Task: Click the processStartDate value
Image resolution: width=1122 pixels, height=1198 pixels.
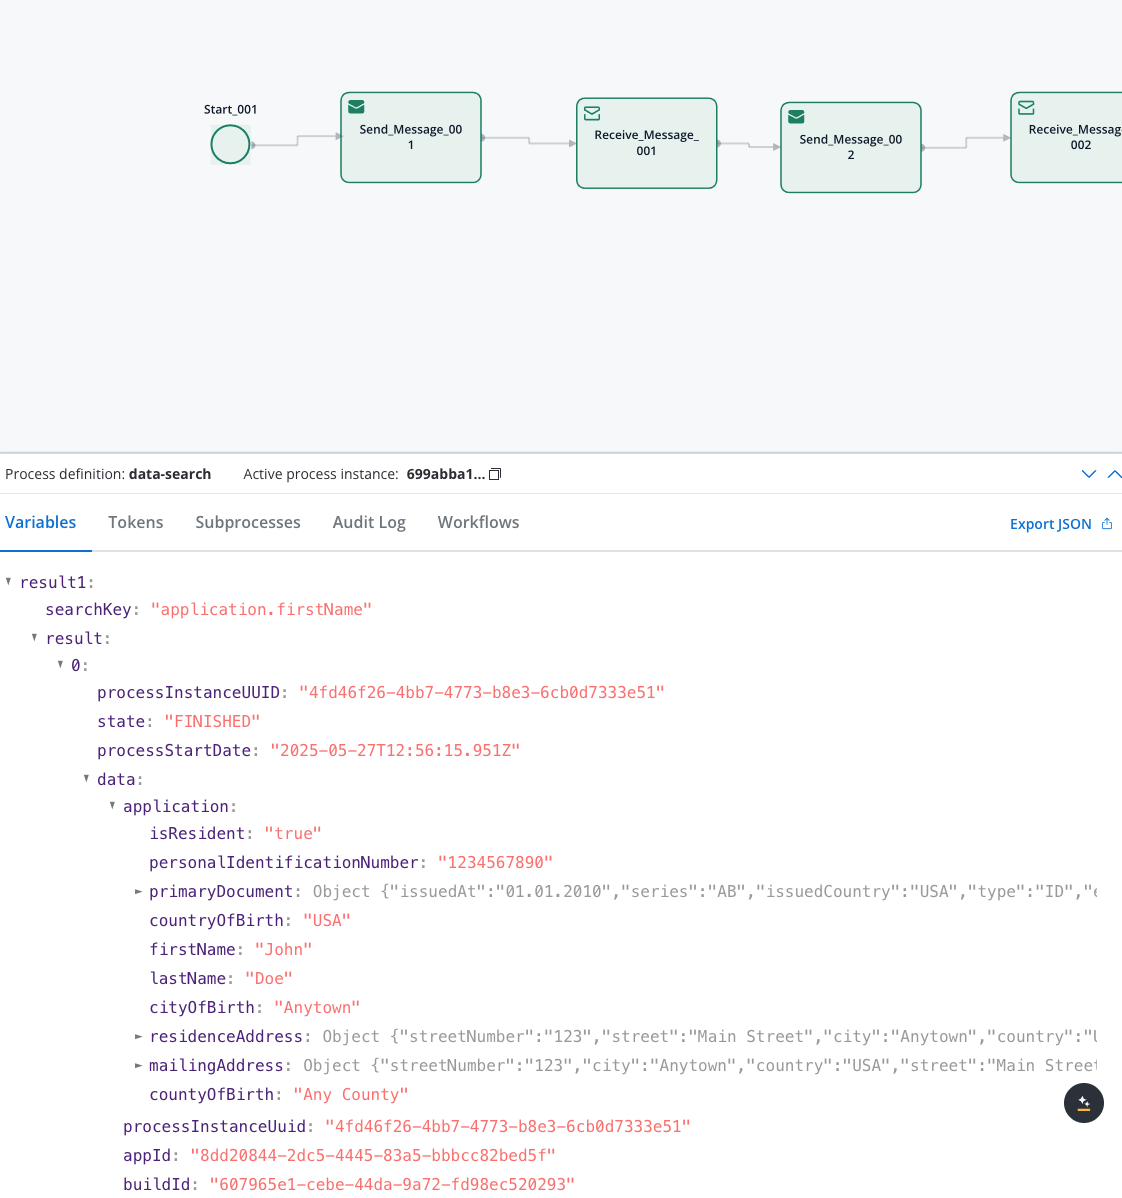Action: pos(395,751)
